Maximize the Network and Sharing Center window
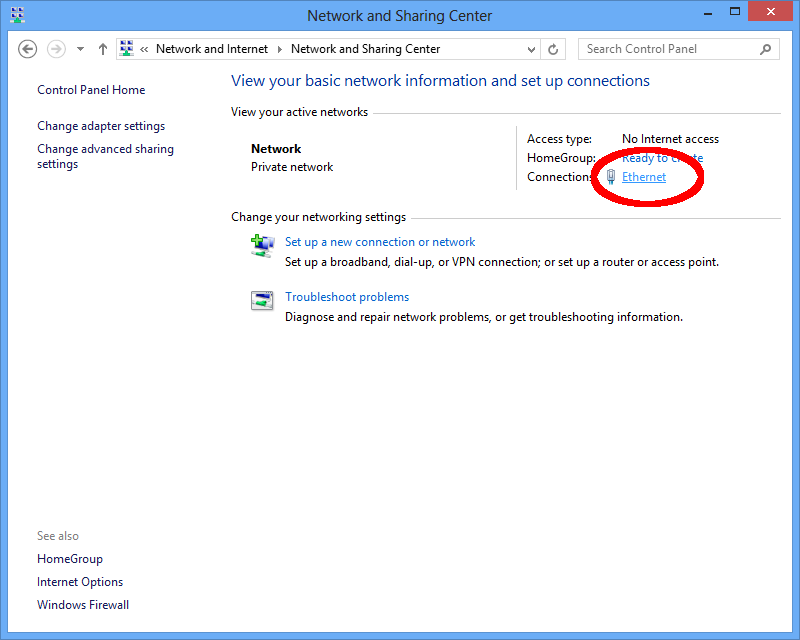The image size is (800, 640). [735, 11]
